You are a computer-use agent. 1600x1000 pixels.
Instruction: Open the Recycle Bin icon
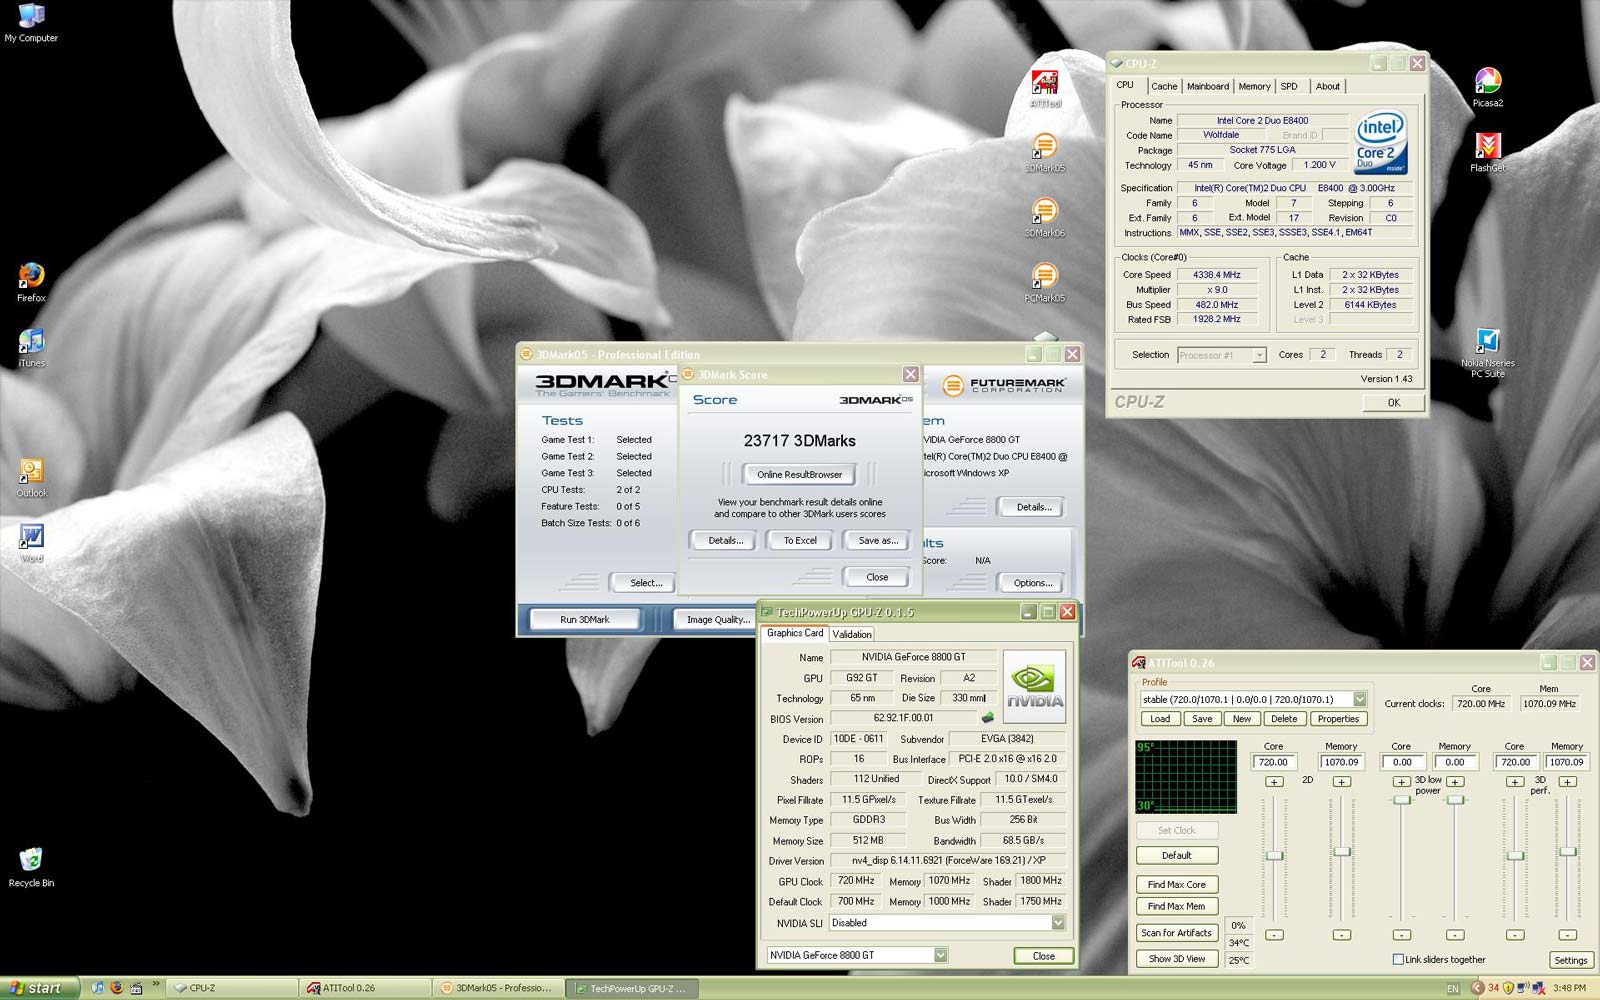[x=31, y=867]
